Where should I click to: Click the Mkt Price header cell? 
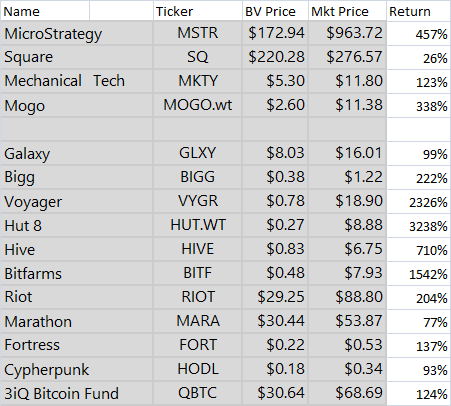coord(347,11)
